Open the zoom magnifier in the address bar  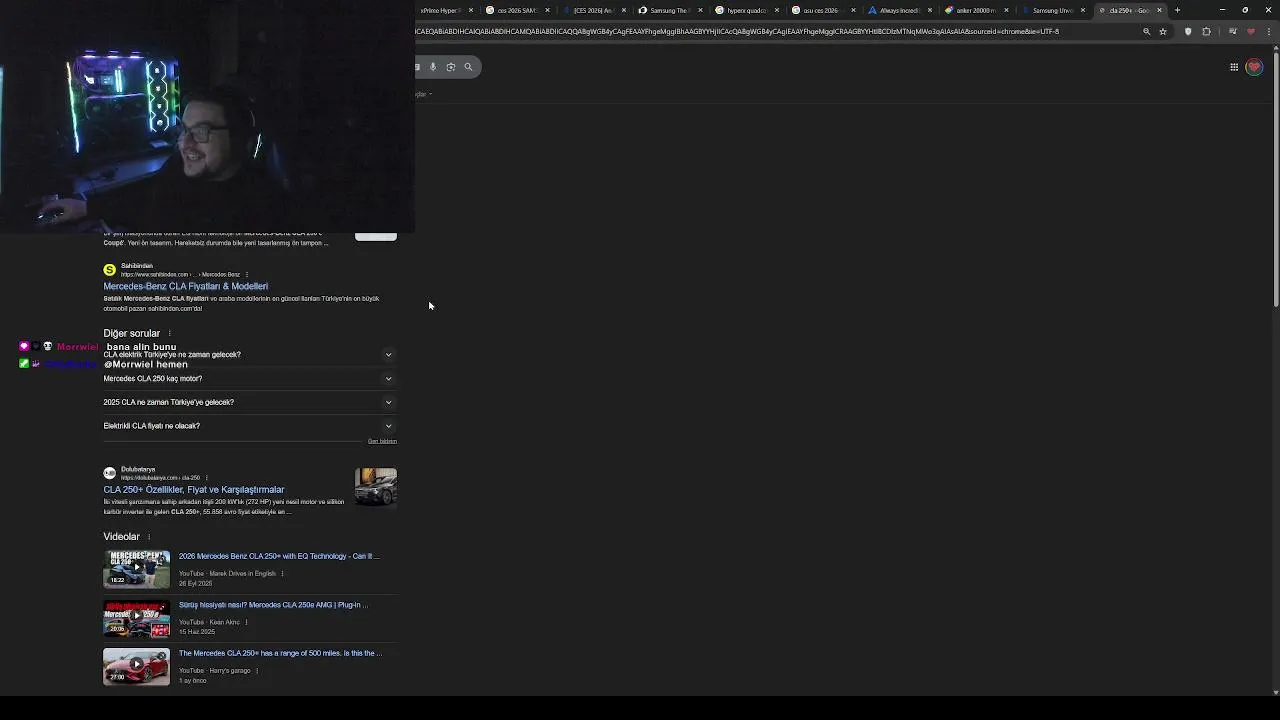pos(1147,31)
